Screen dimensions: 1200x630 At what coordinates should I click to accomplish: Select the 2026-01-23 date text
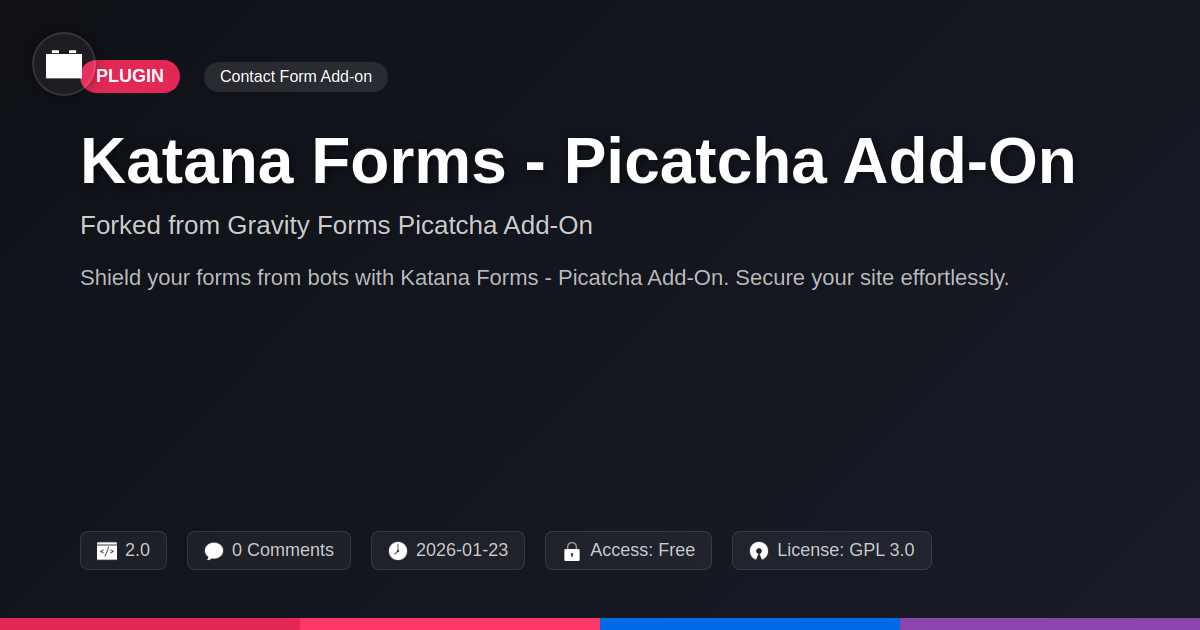click(x=462, y=550)
